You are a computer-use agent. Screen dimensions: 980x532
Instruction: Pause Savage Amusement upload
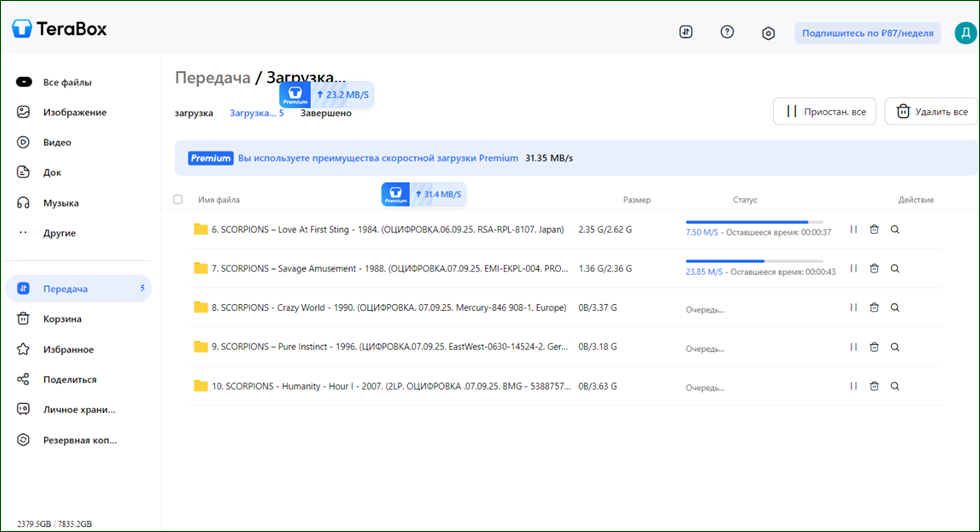click(853, 268)
